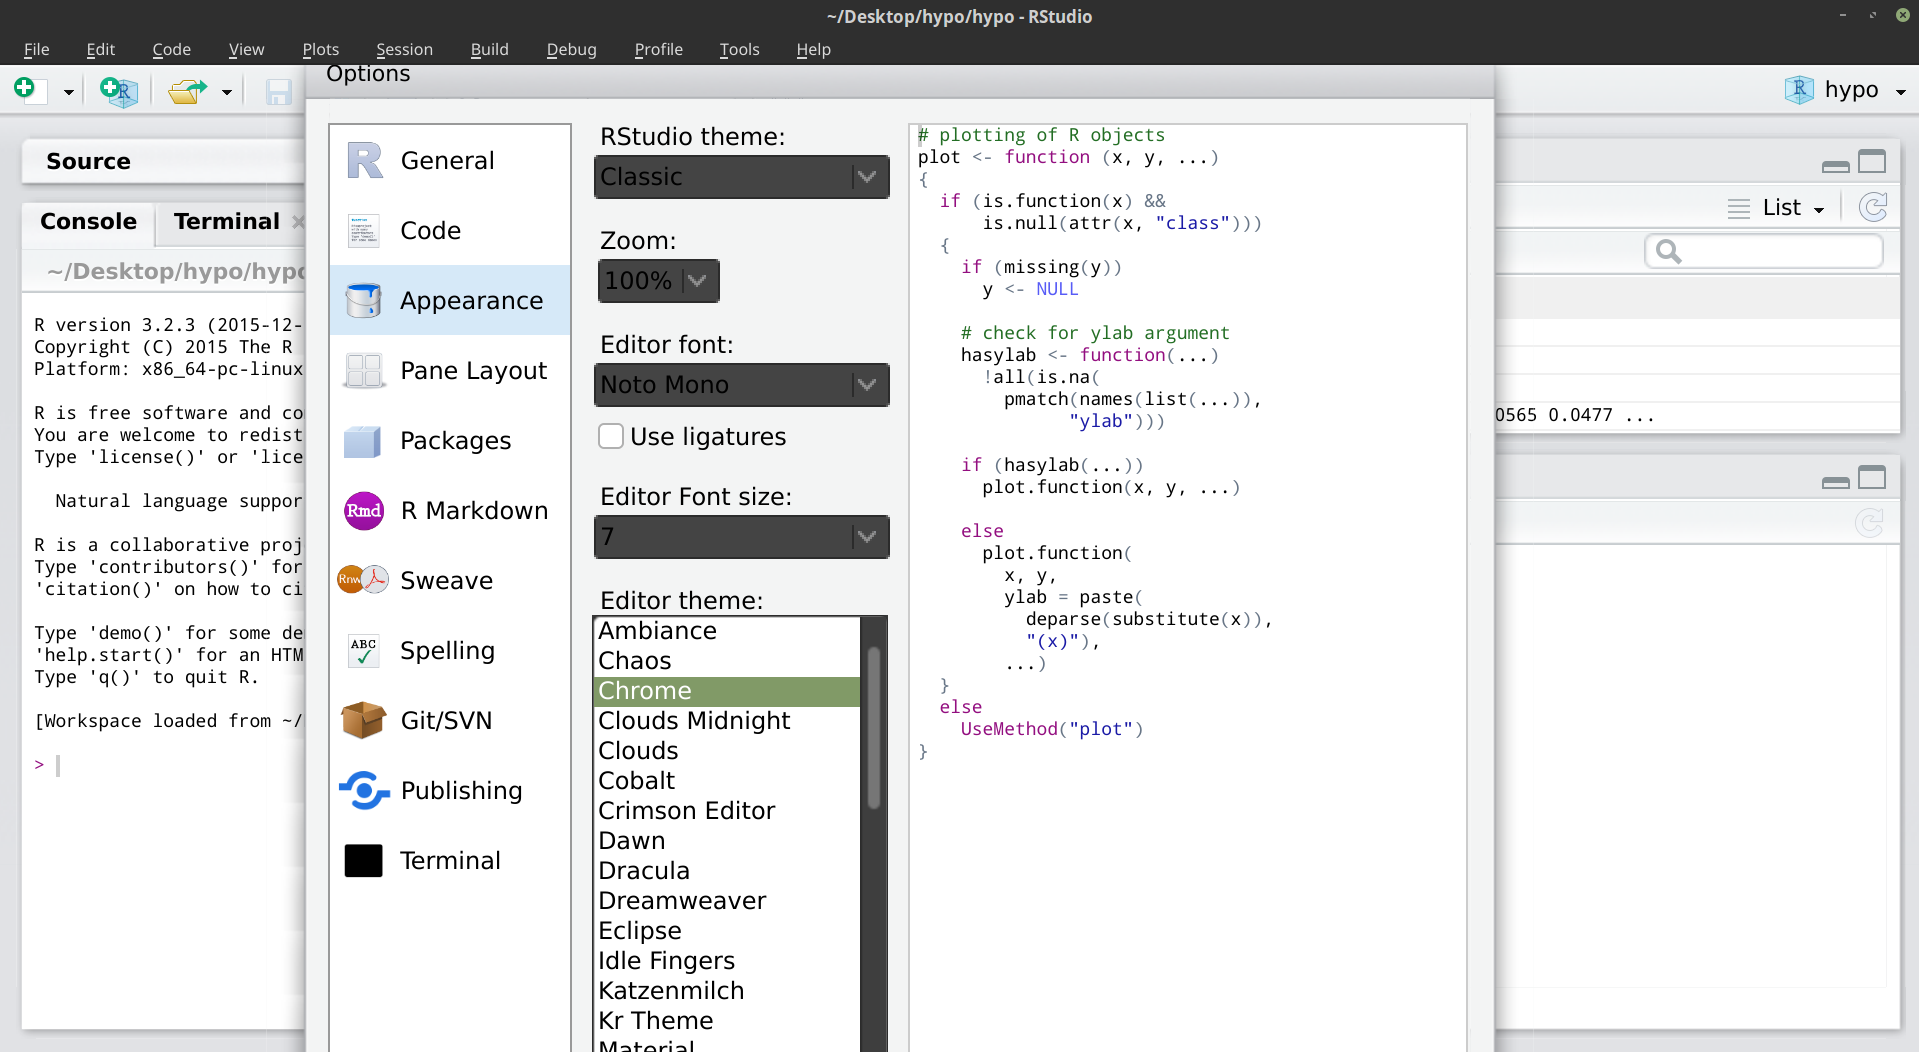Select the Katzenmilch editor theme
The height and width of the screenshot is (1052, 1919).
[x=727, y=991]
